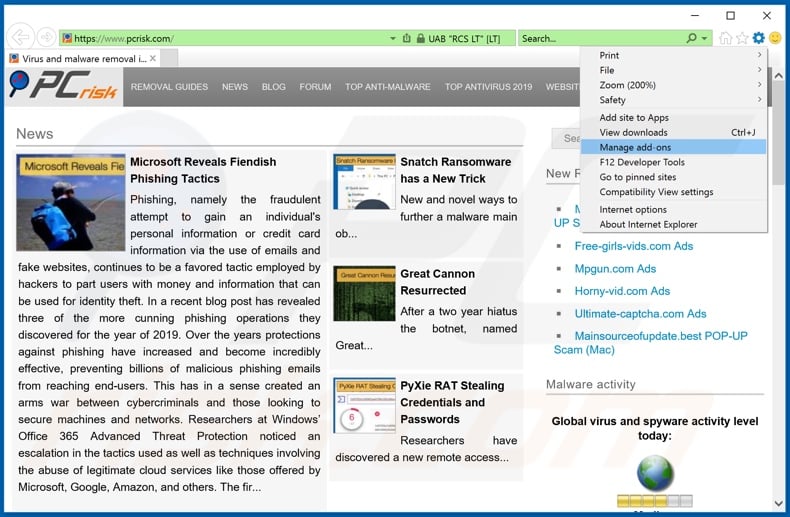Open the Zoom (200%) submenu
The width and height of the screenshot is (790, 517).
(x=674, y=85)
